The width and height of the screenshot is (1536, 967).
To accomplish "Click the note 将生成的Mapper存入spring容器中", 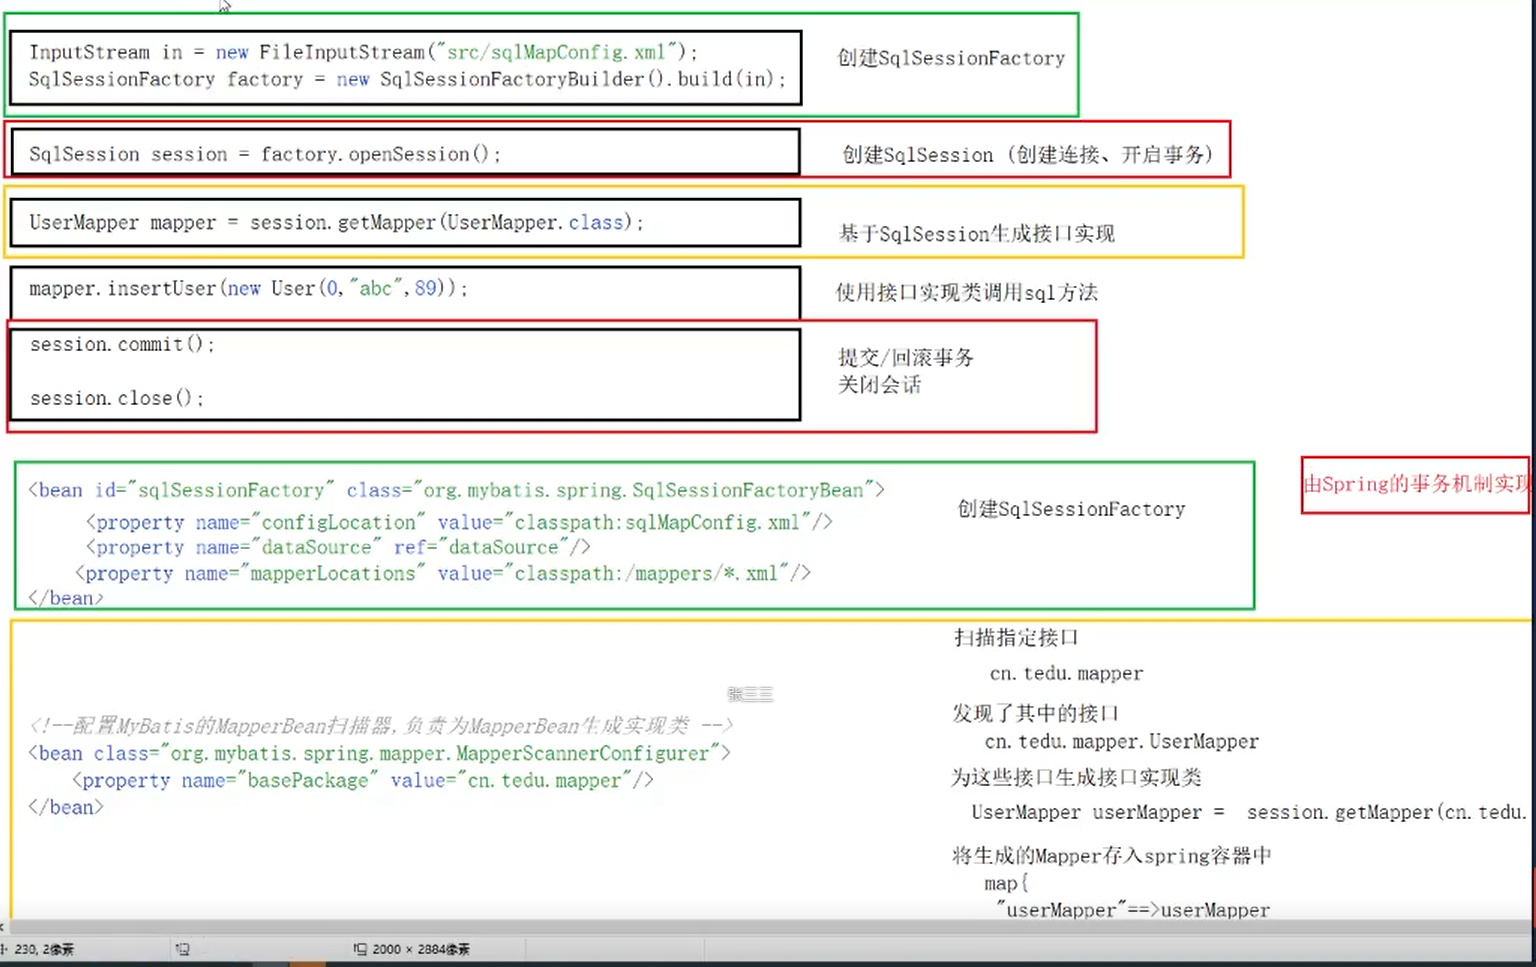I will click(x=1112, y=855).
